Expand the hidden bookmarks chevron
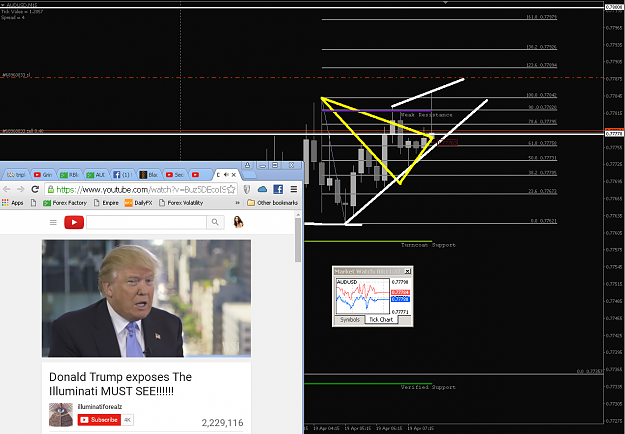 [x=238, y=203]
